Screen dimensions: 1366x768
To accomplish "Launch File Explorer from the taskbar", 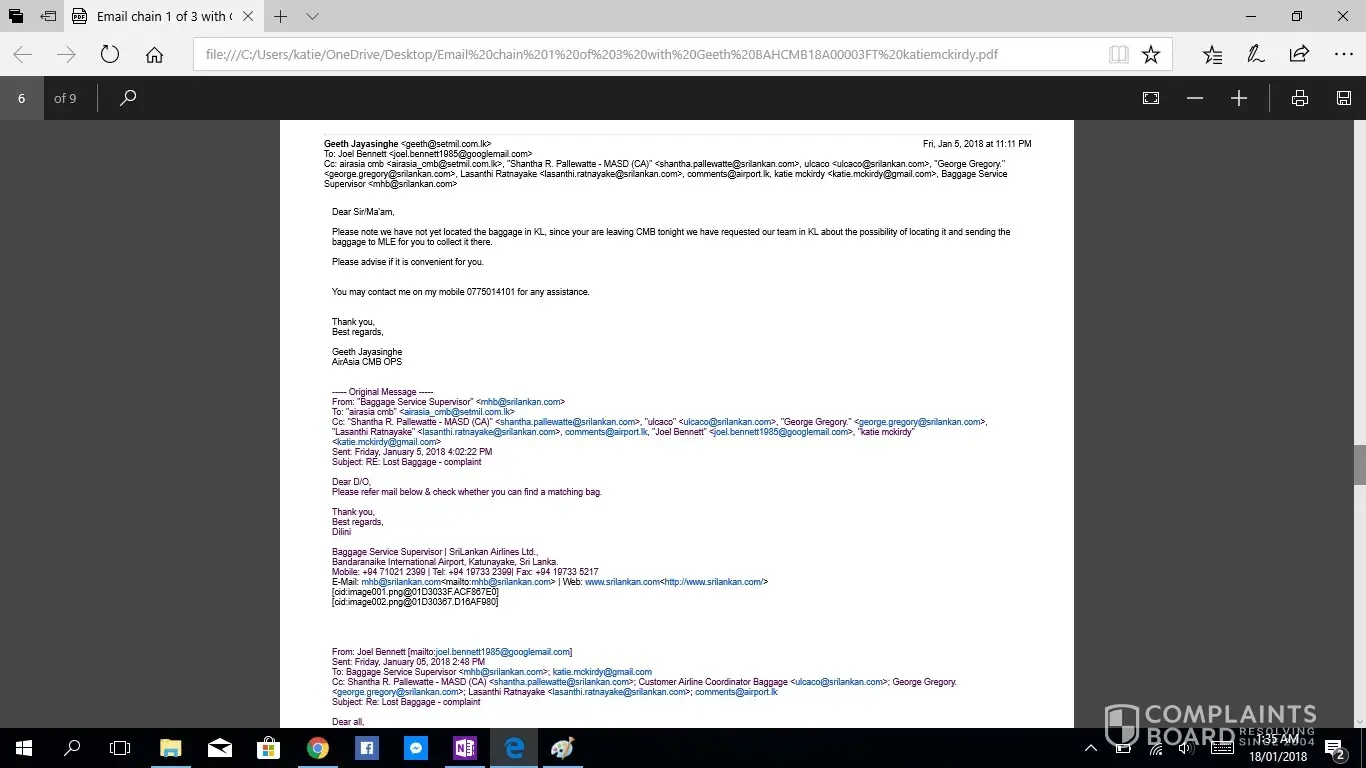I will click(x=171, y=748).
